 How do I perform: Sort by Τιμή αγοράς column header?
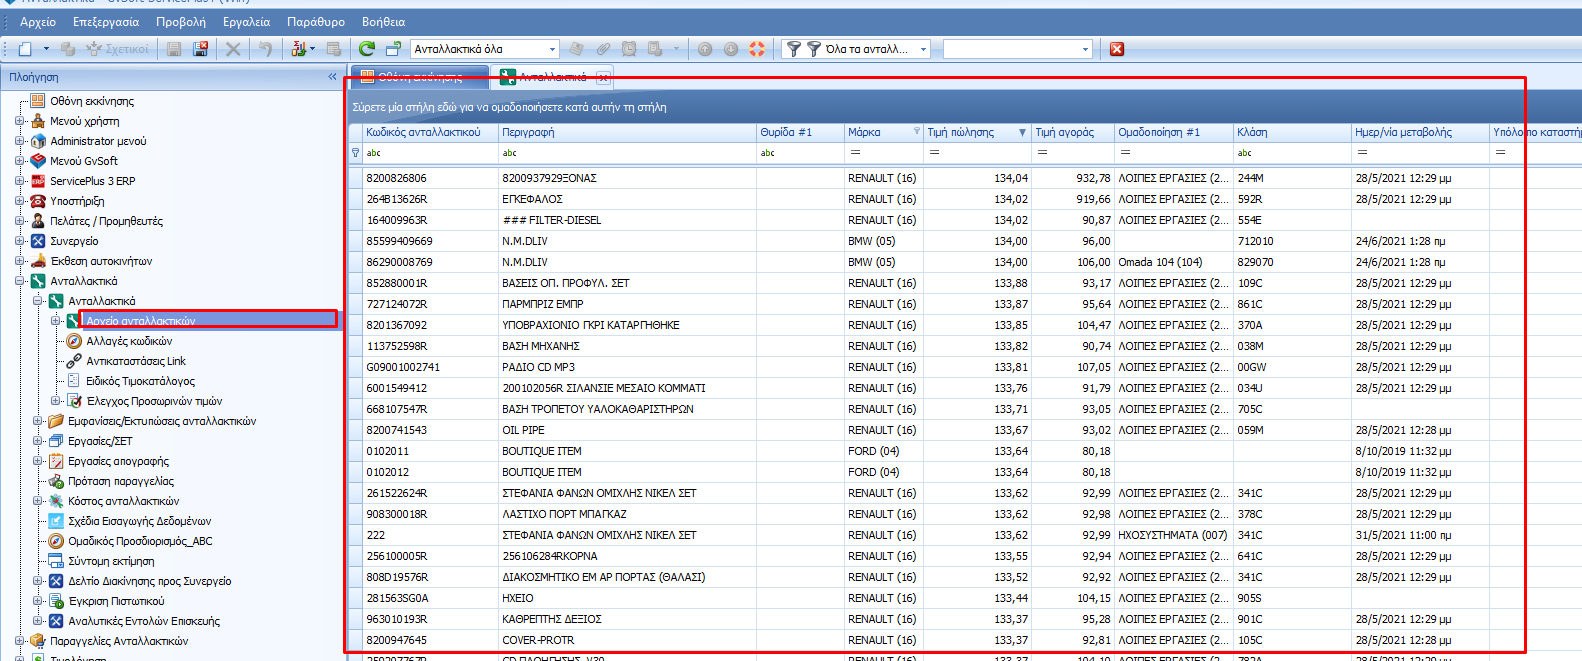click(1073, 132)
